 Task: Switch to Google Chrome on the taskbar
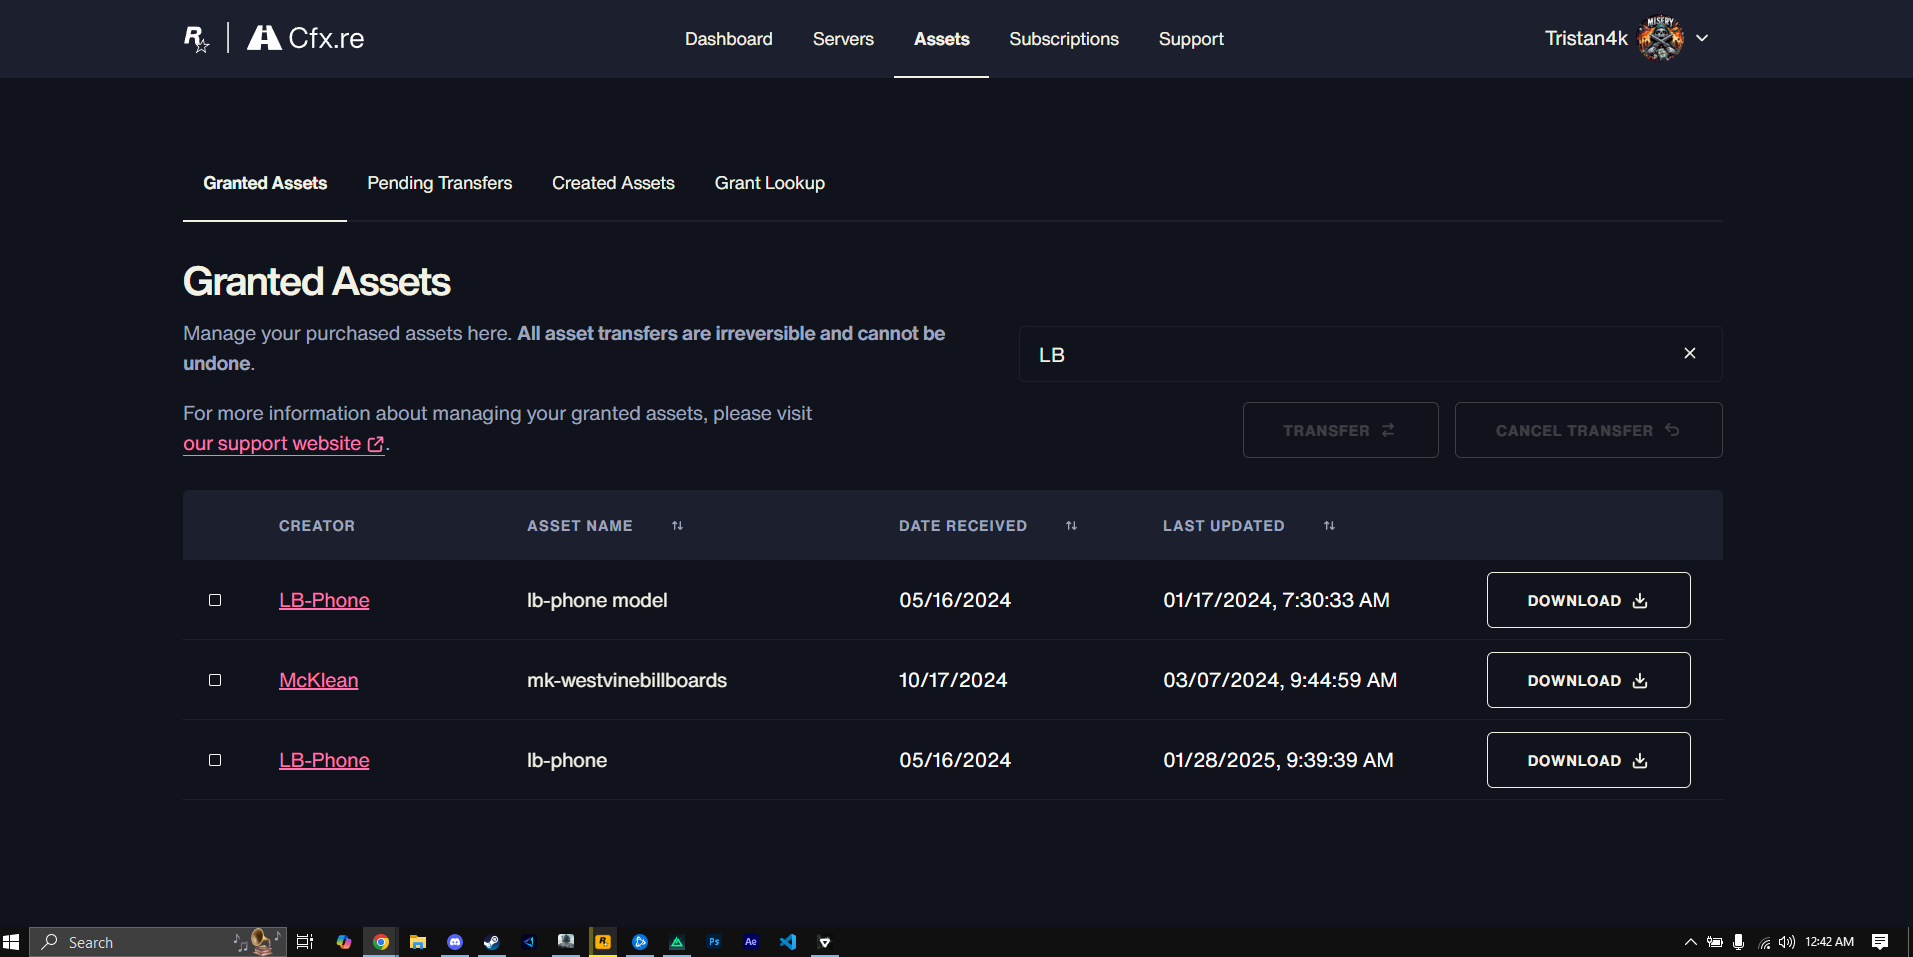coord(381,942)
